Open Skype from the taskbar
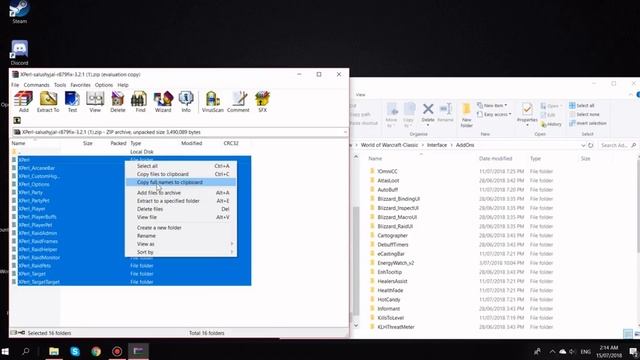This screenshot has height=360, width=640. click(75, 351)
